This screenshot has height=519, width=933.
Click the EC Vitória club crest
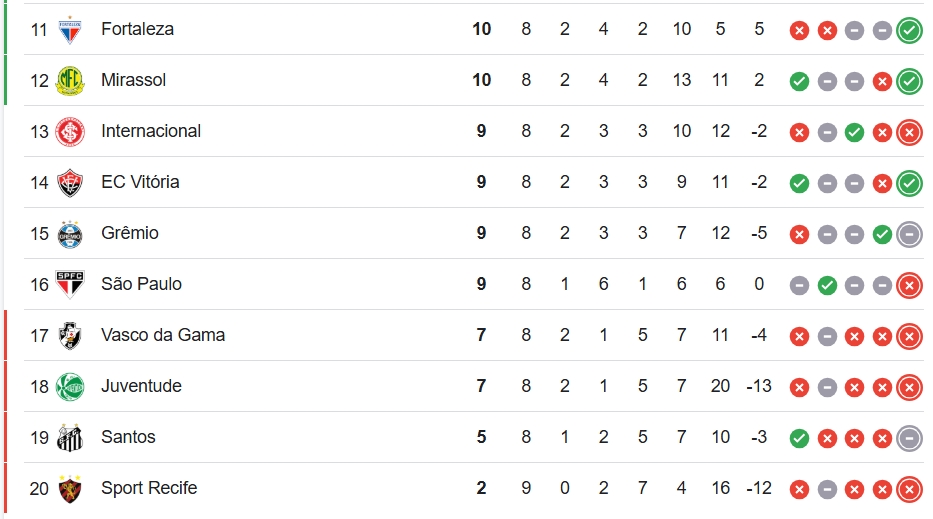(70, 183)
